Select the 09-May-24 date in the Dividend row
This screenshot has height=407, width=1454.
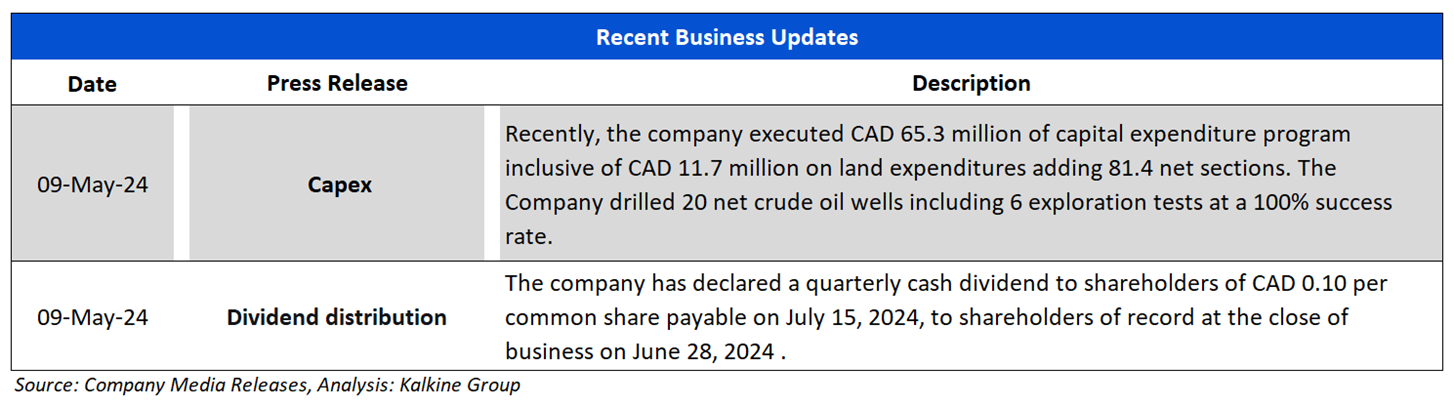pyautogui.click(x=92, y=318)
